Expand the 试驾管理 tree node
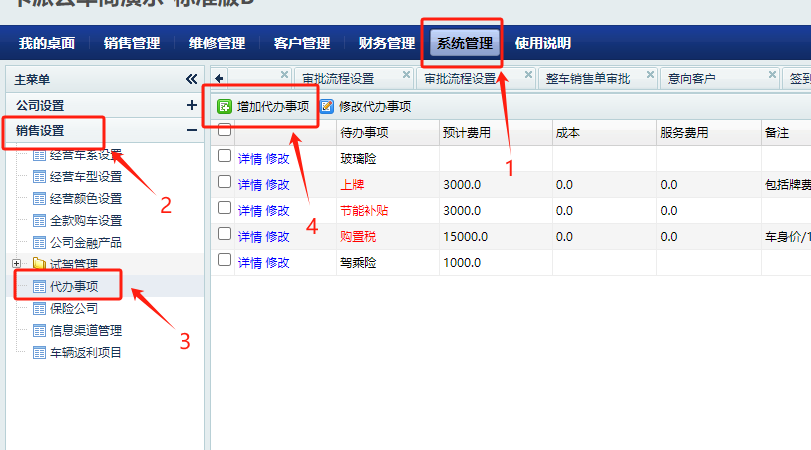The image size is (811, 450). [16, 264]
